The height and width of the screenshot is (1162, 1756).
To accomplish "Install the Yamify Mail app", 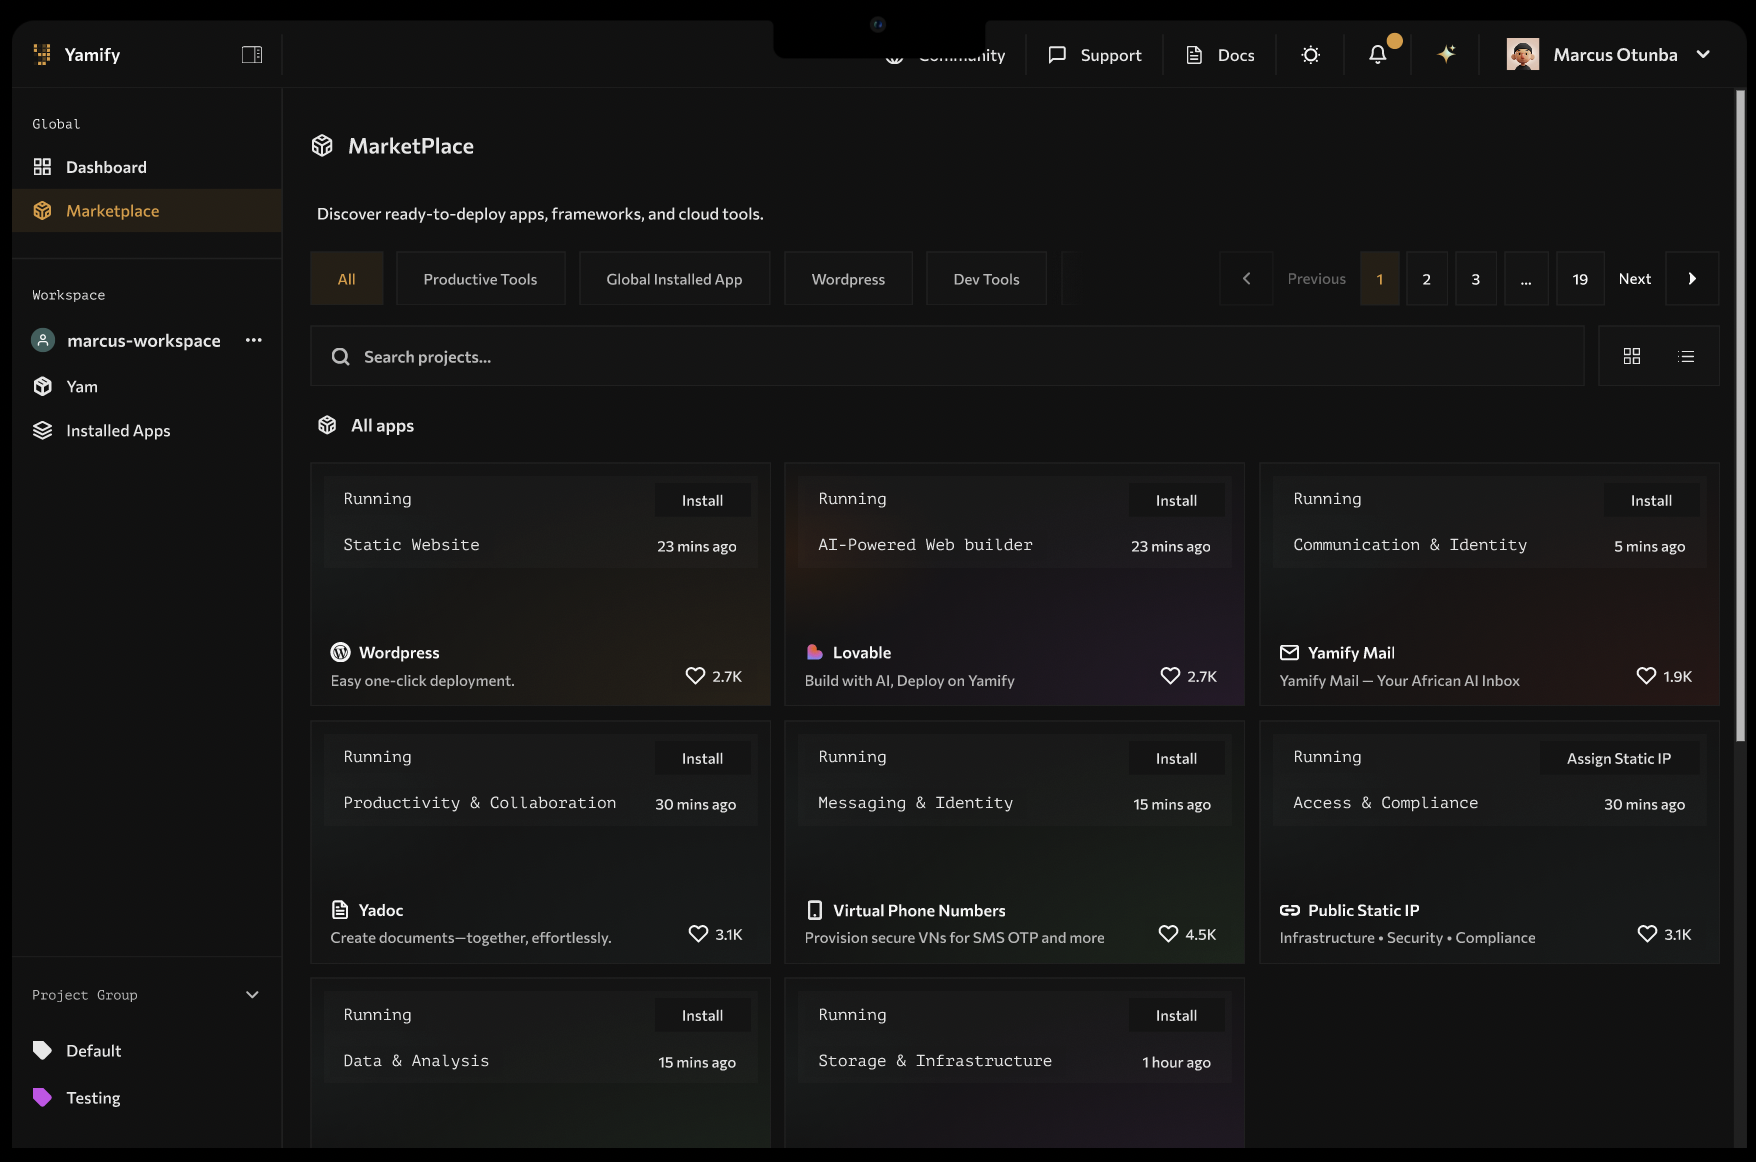I will click(x=1651, y=500).
